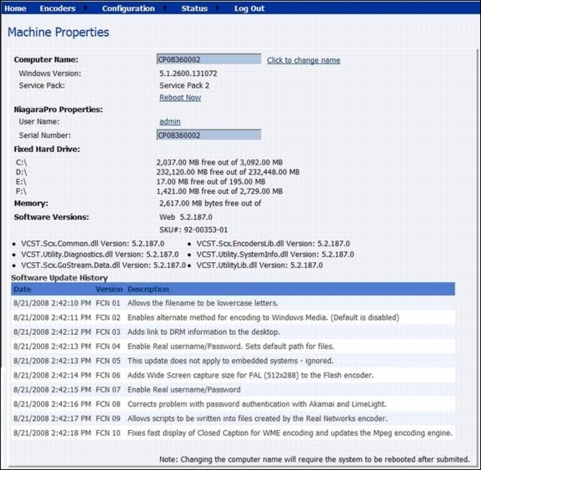Select the FCN 06 Wide Screen capture row
The width and height of the screenshot is (576, 479).
[233, 375]
